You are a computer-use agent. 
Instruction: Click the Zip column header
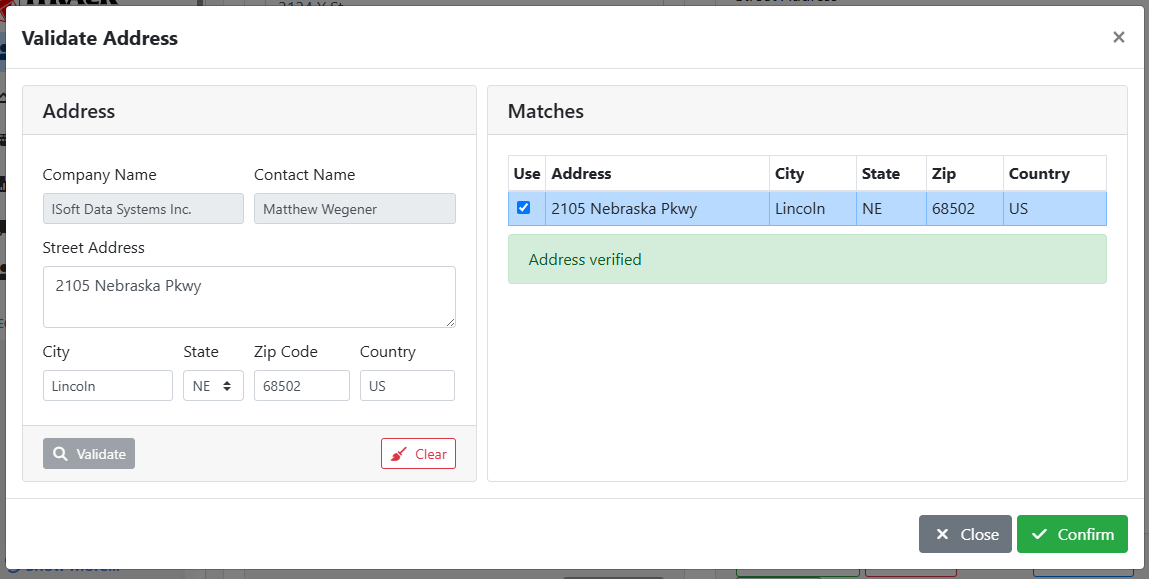(x=944, y=173)
